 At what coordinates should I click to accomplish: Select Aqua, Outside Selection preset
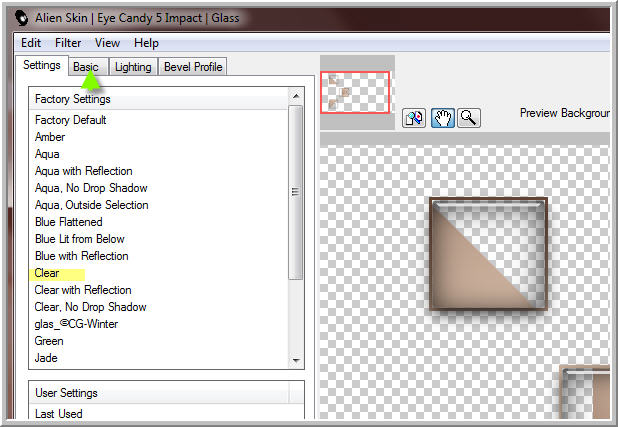[x=91, y=205]
